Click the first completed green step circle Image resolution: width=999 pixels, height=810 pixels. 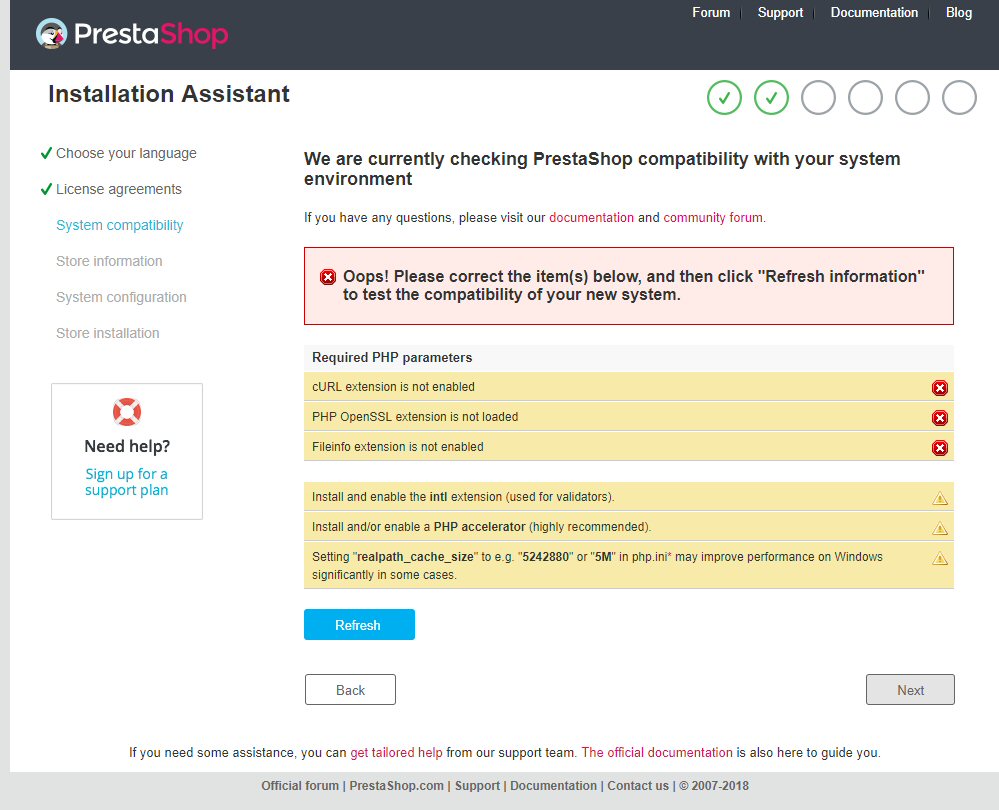725,98
